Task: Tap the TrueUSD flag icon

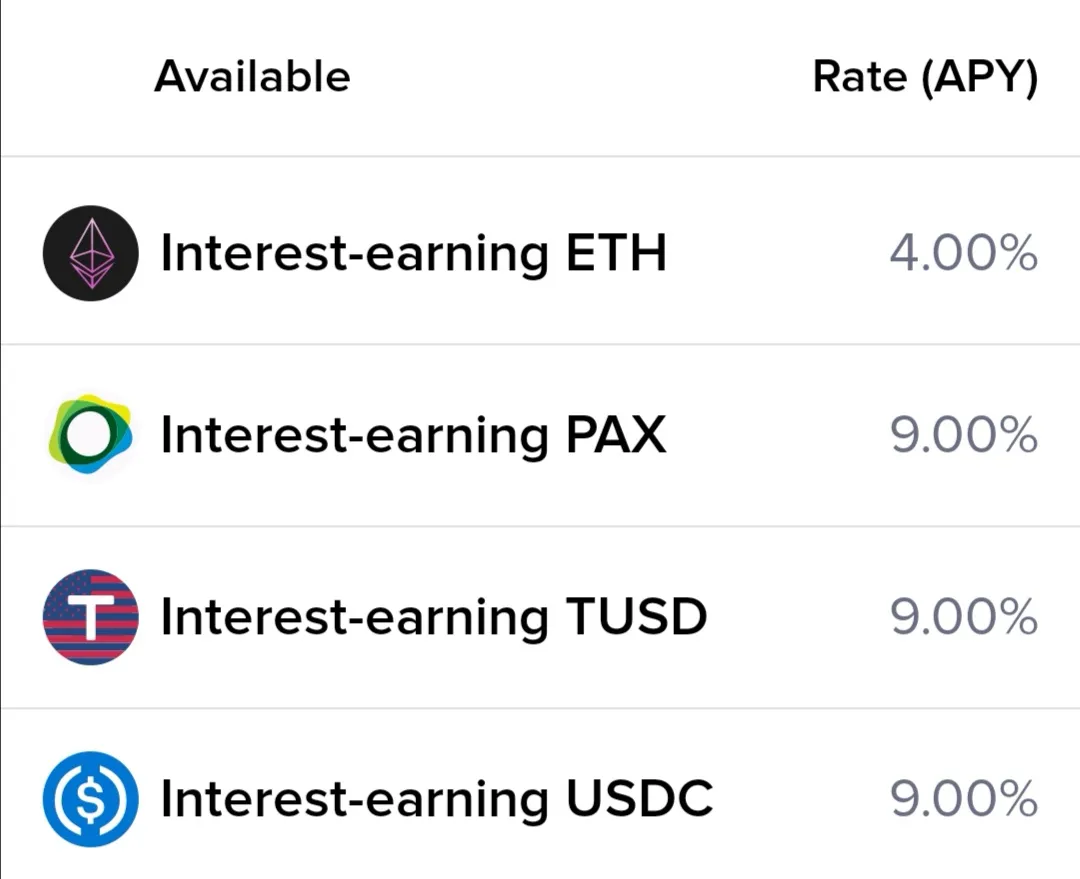Action: [90, 617]
